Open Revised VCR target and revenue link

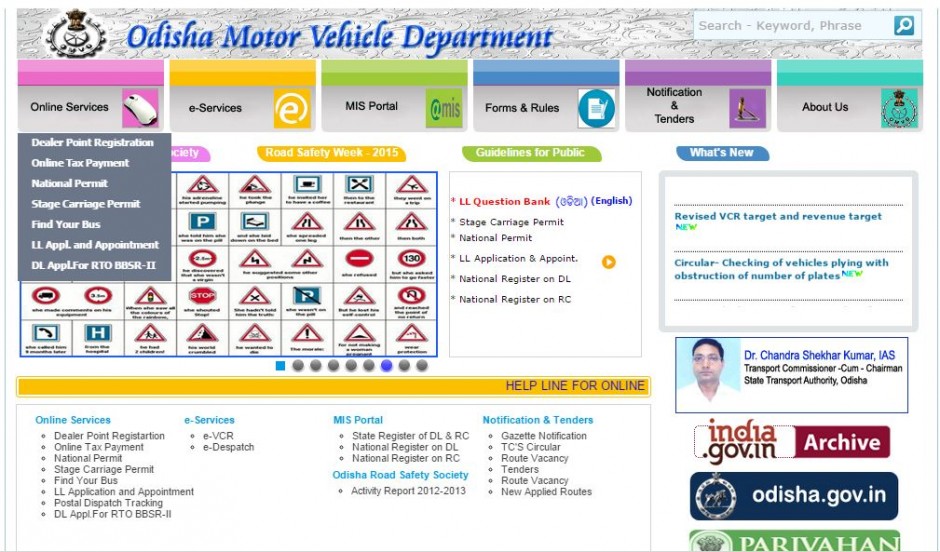(x=778, y=216)
